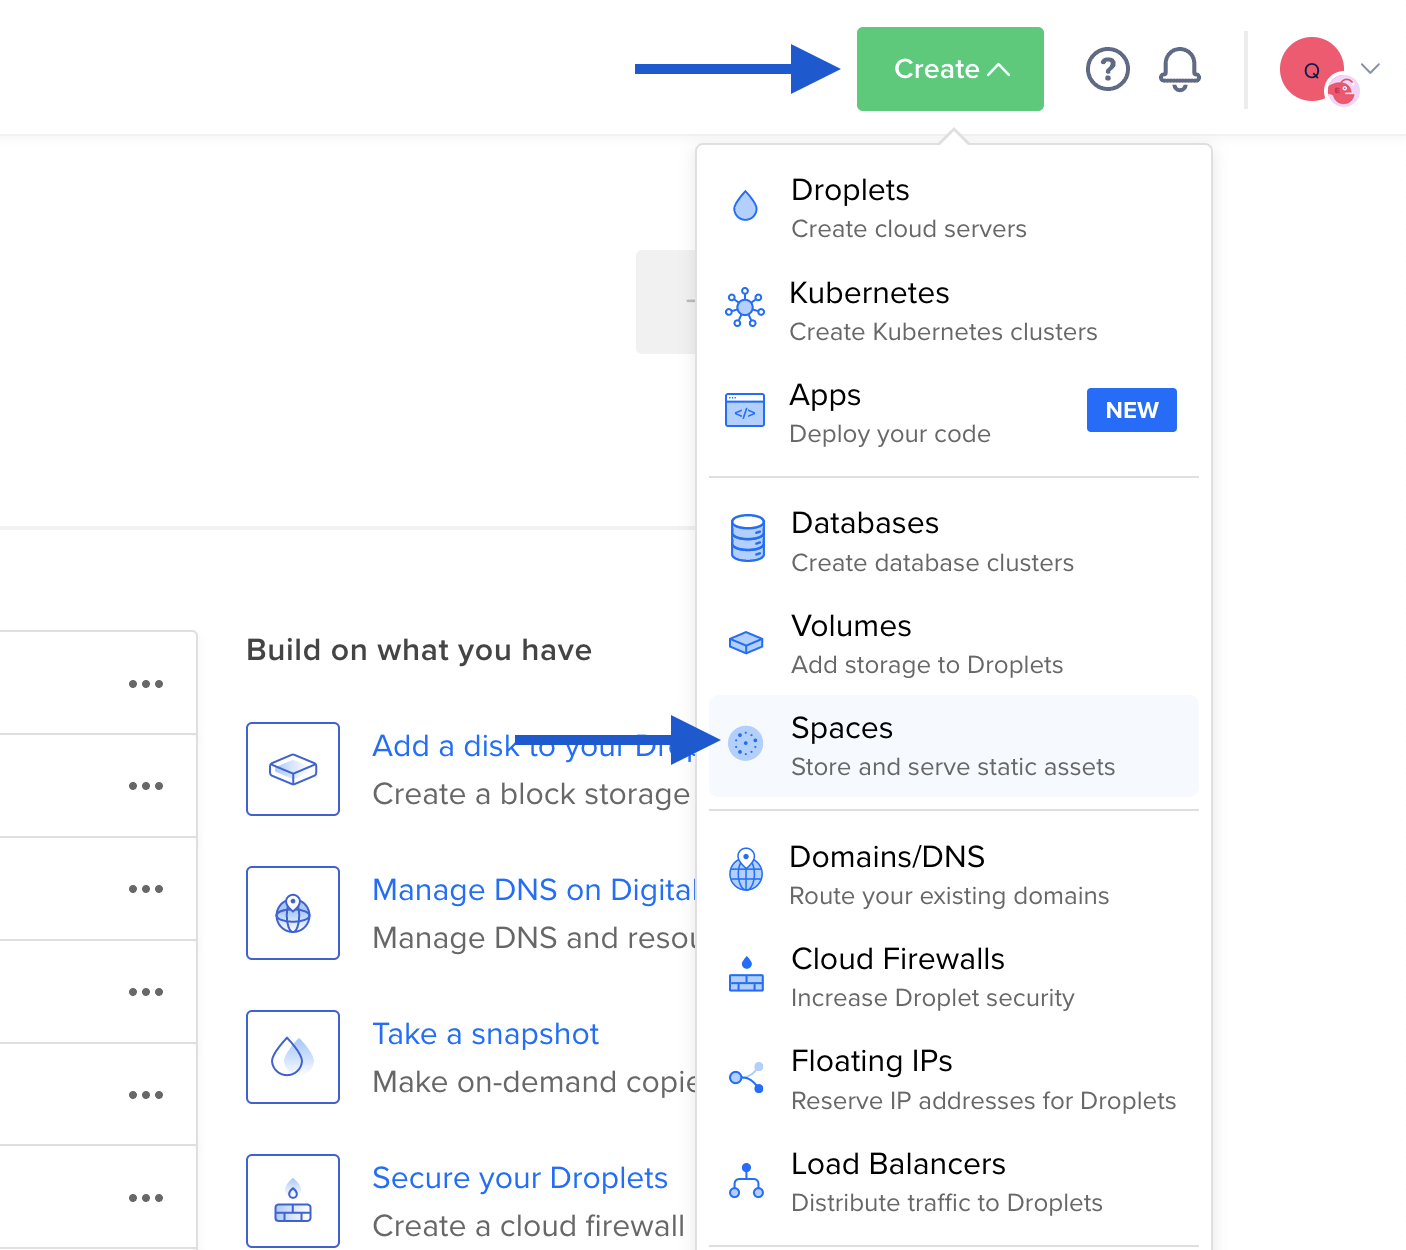Click the red account avatar
This screenshot has width=1406, height=1250.
click(x=1312, y=69)
